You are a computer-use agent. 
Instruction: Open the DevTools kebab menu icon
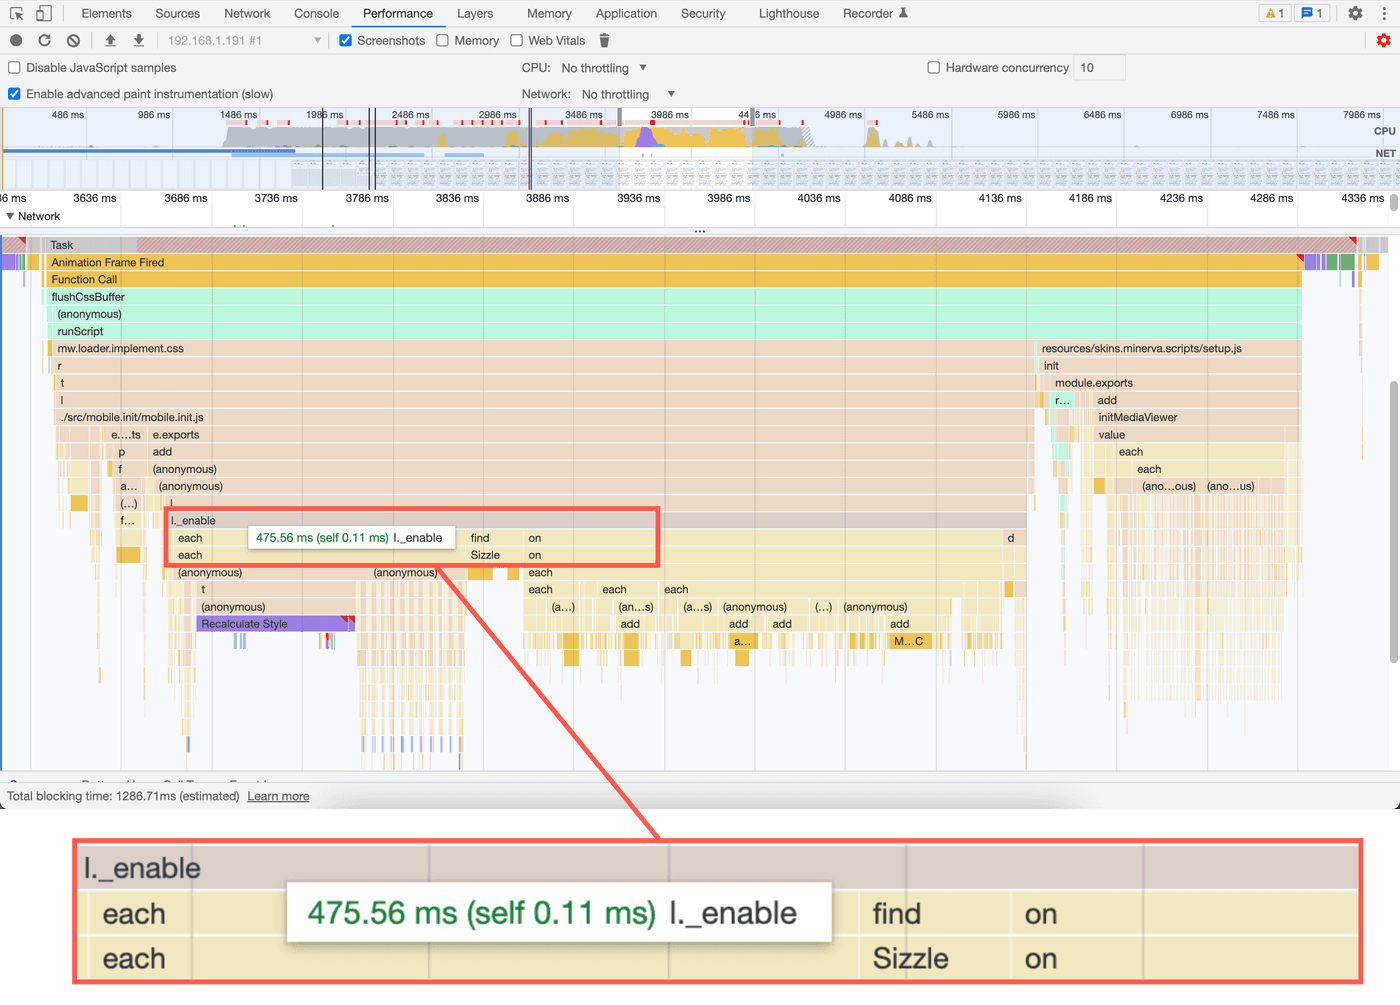point(1385,13)
